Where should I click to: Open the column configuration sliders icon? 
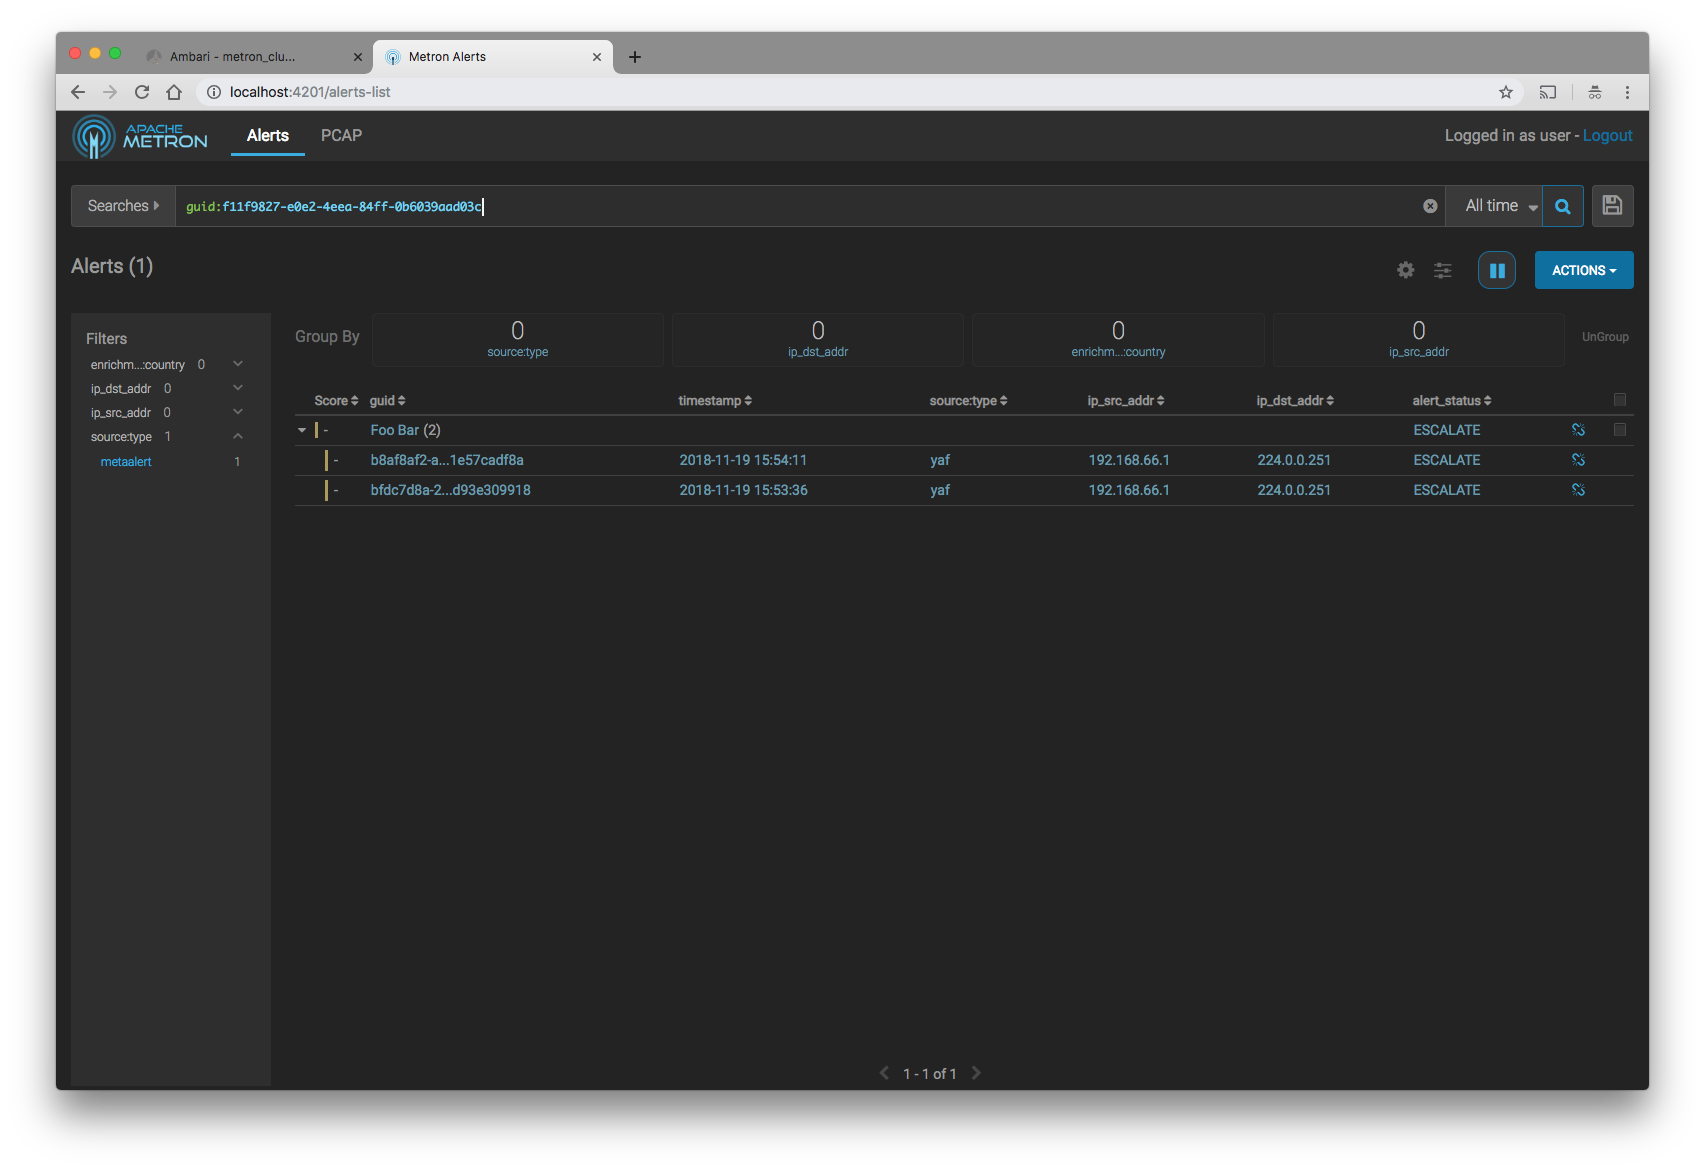(1442, 270)
